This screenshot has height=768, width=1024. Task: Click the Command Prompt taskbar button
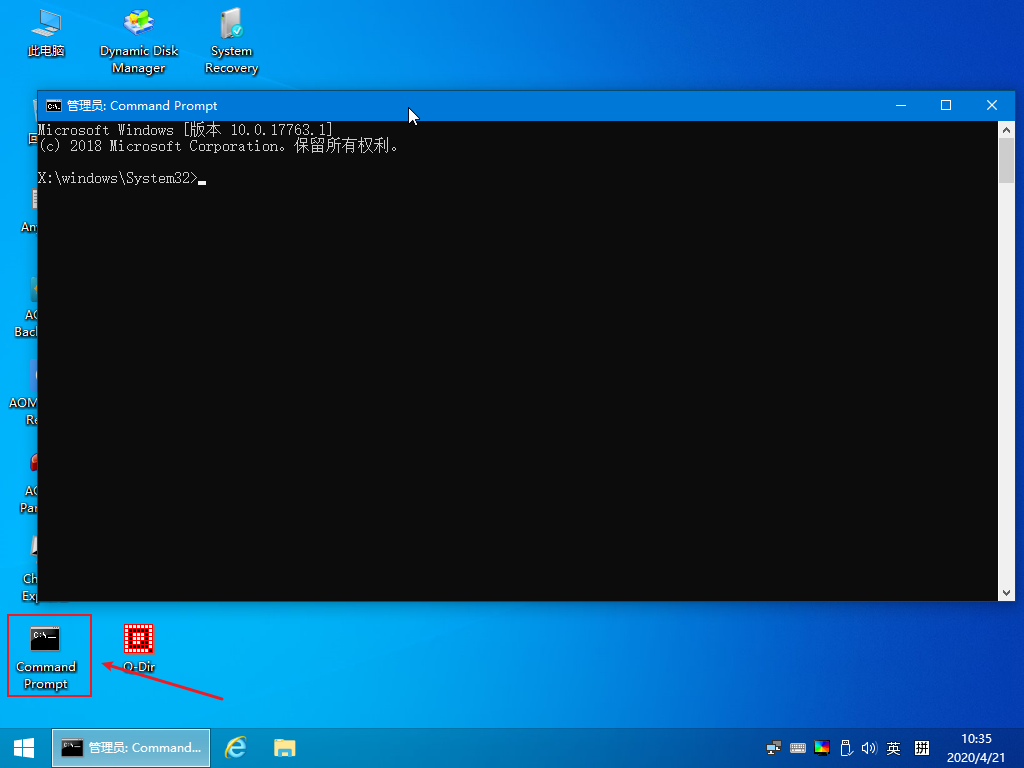point(131,747)
